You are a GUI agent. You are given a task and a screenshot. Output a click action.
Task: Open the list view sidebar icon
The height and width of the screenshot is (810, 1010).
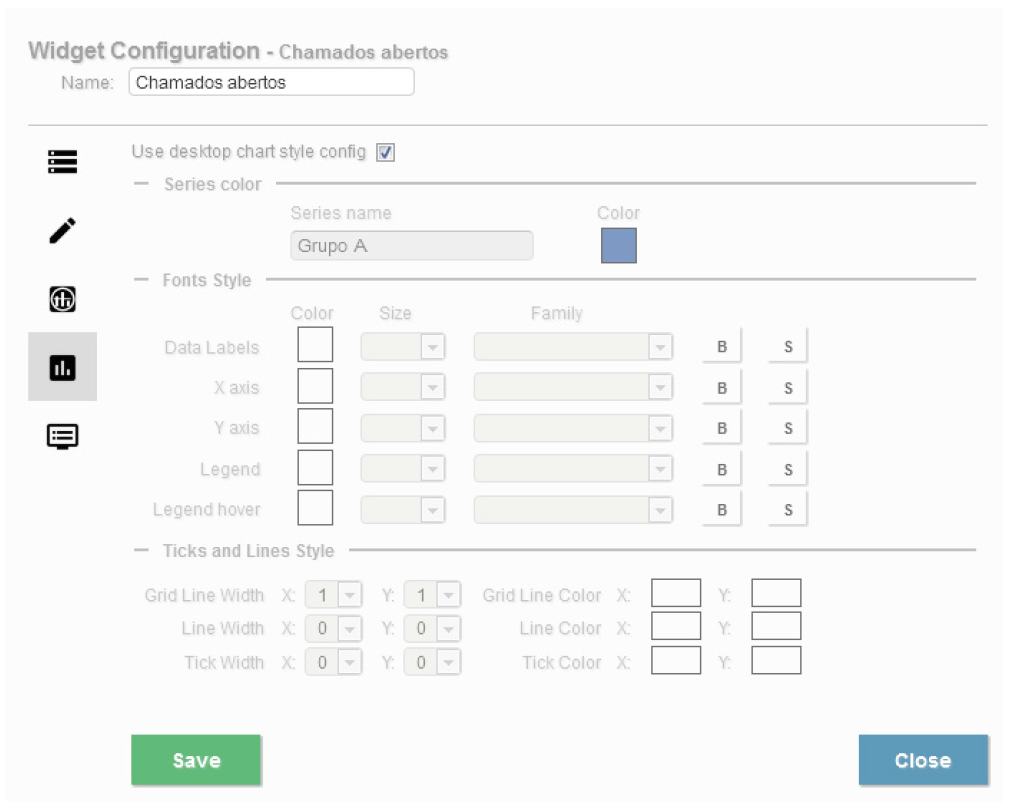click(62, 162)
